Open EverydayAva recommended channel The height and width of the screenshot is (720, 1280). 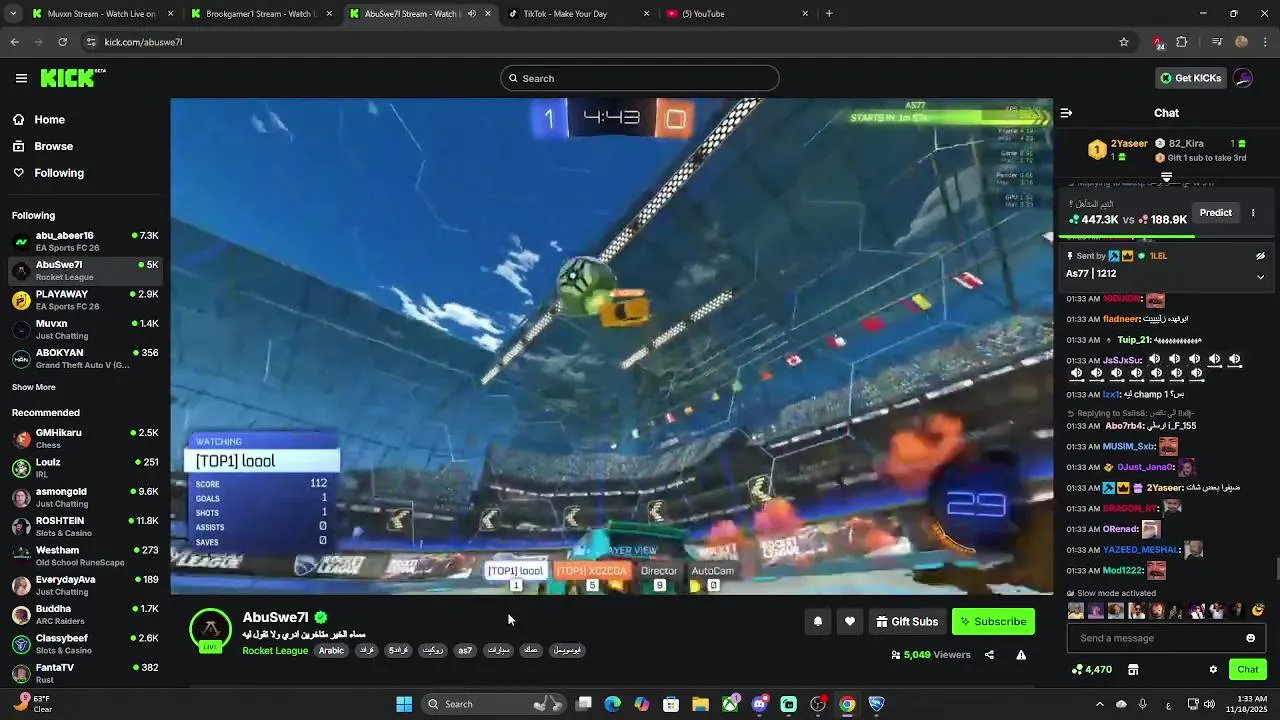[85, 585]
